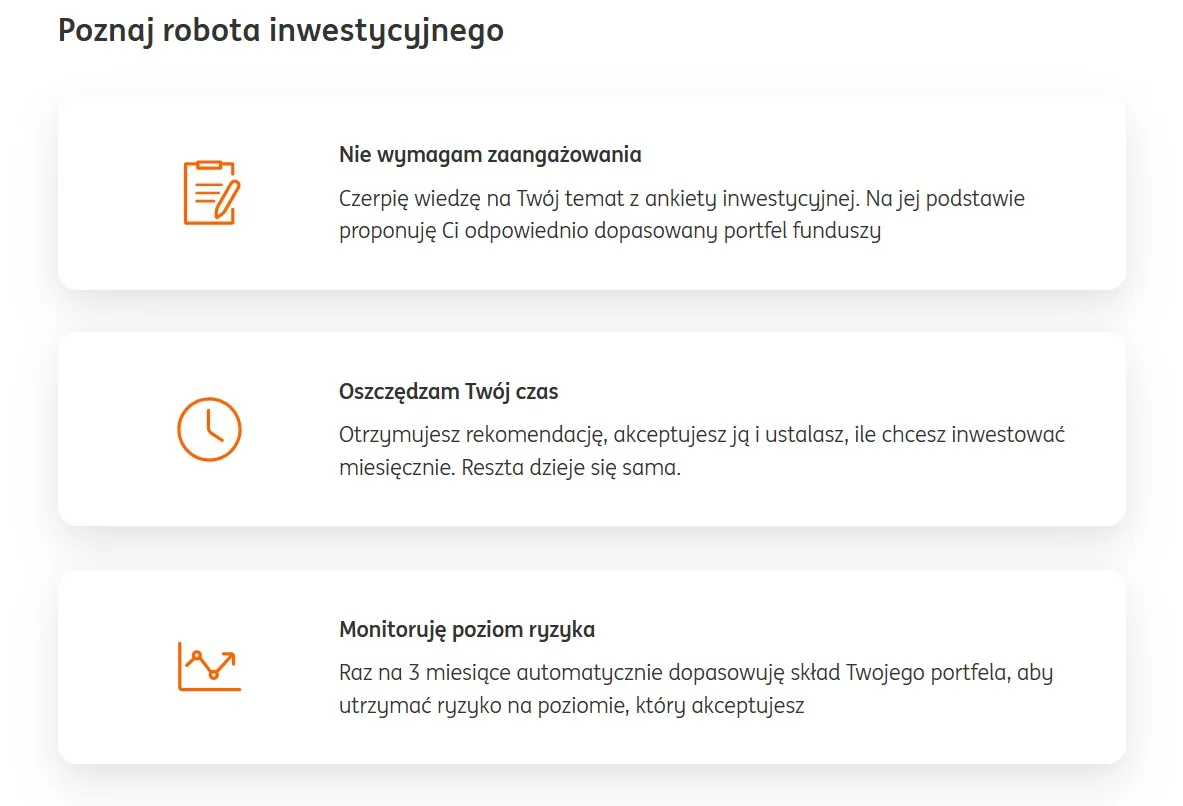
Task: Click the word "miesięcznie" in the time card
Action: point(394,468)
